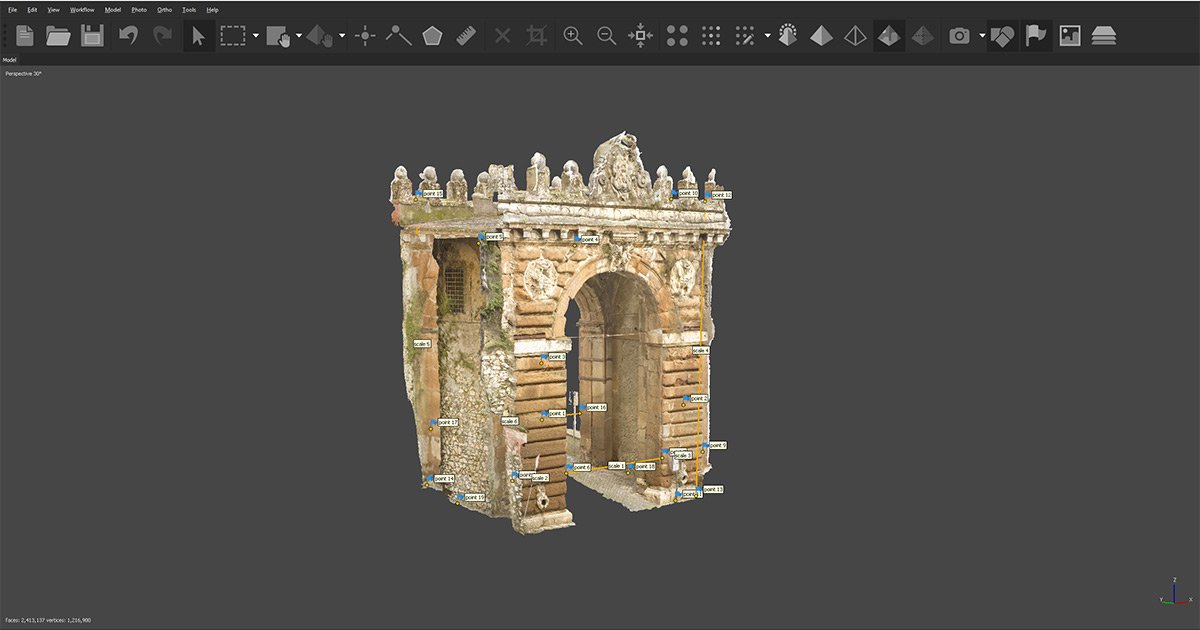Toggle show cameras
This screenshot has width=1200, height=630.
(959, 36)
